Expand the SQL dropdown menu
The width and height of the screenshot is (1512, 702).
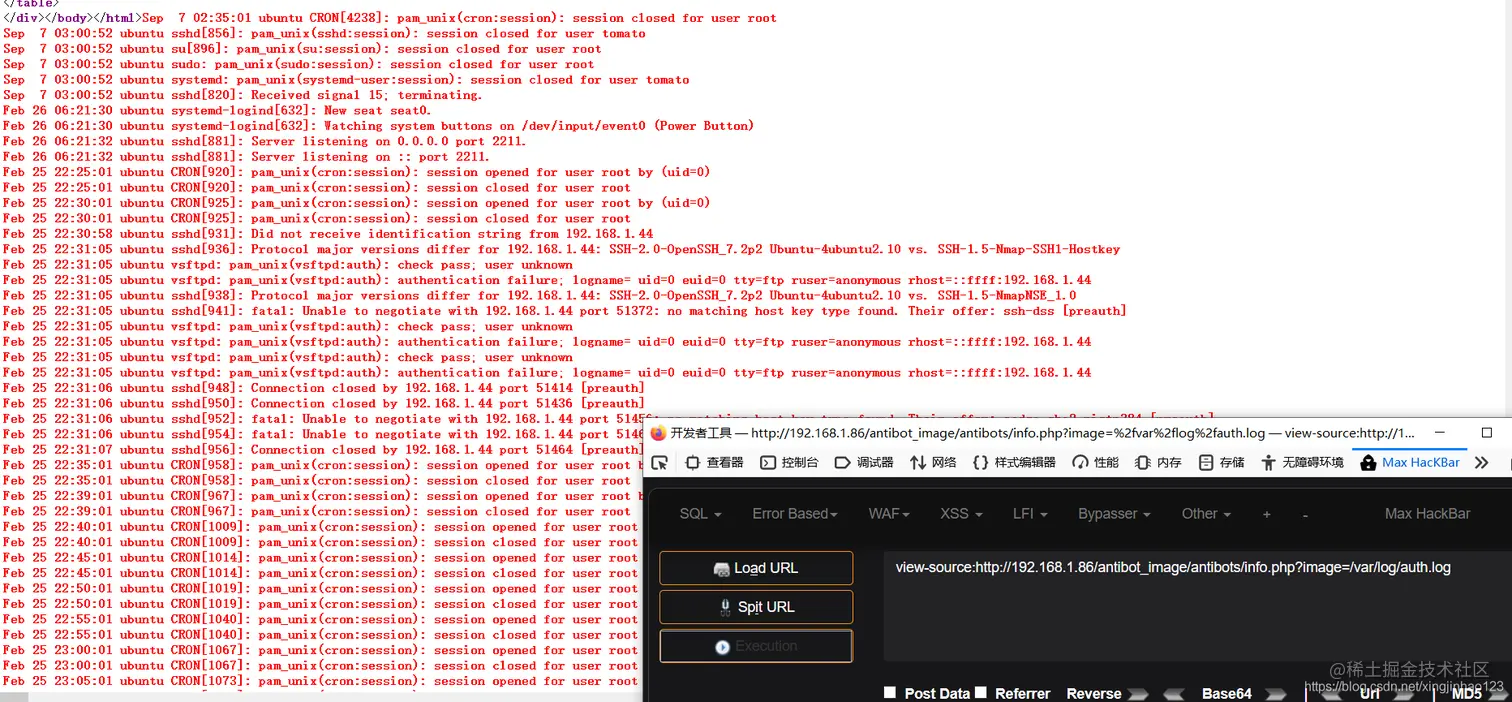(701, 513)
